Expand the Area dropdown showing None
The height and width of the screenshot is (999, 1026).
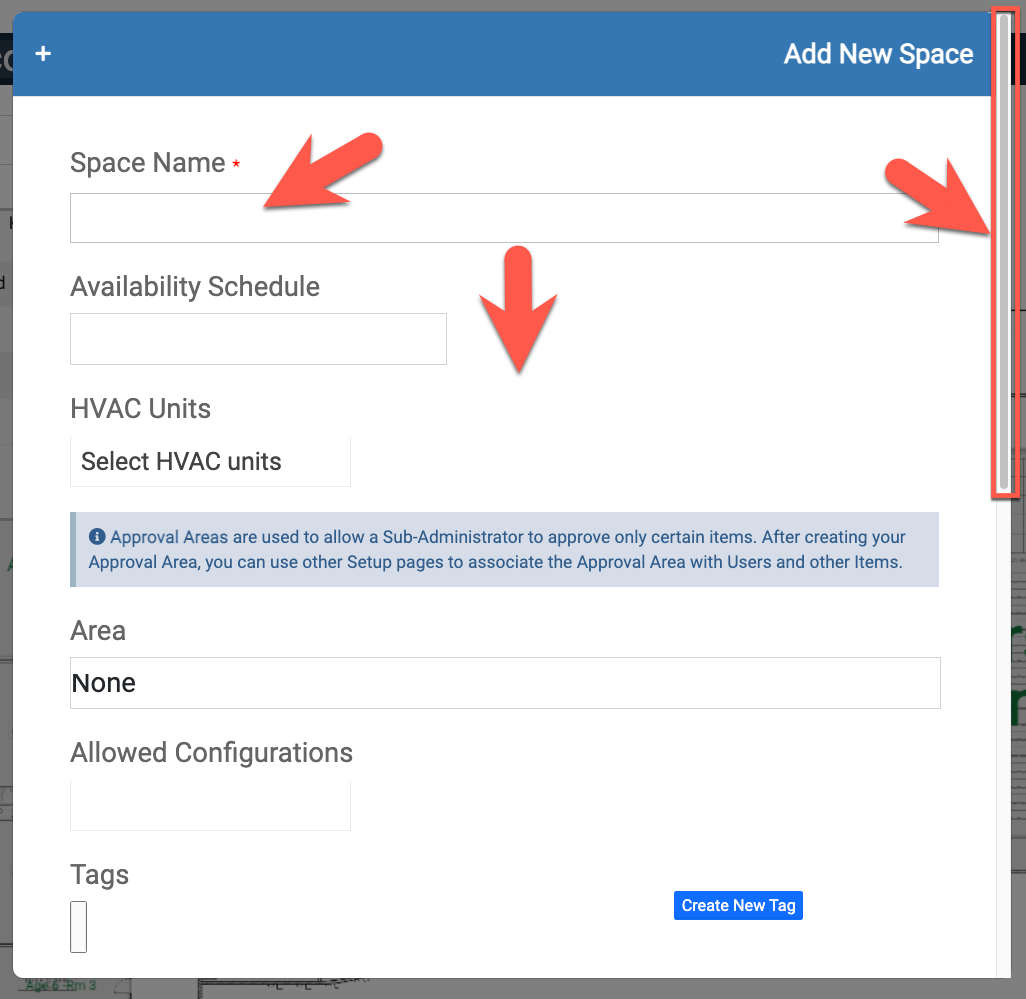click(x=505, y=683)
